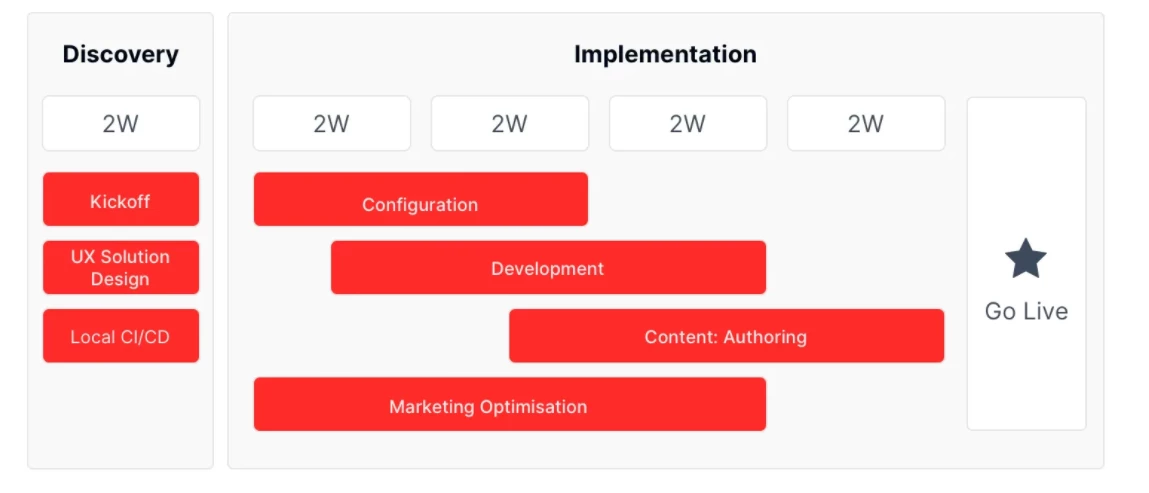Click empty space below Local CI/CD bar
1149x493 pixels.
tap(121, 414)
